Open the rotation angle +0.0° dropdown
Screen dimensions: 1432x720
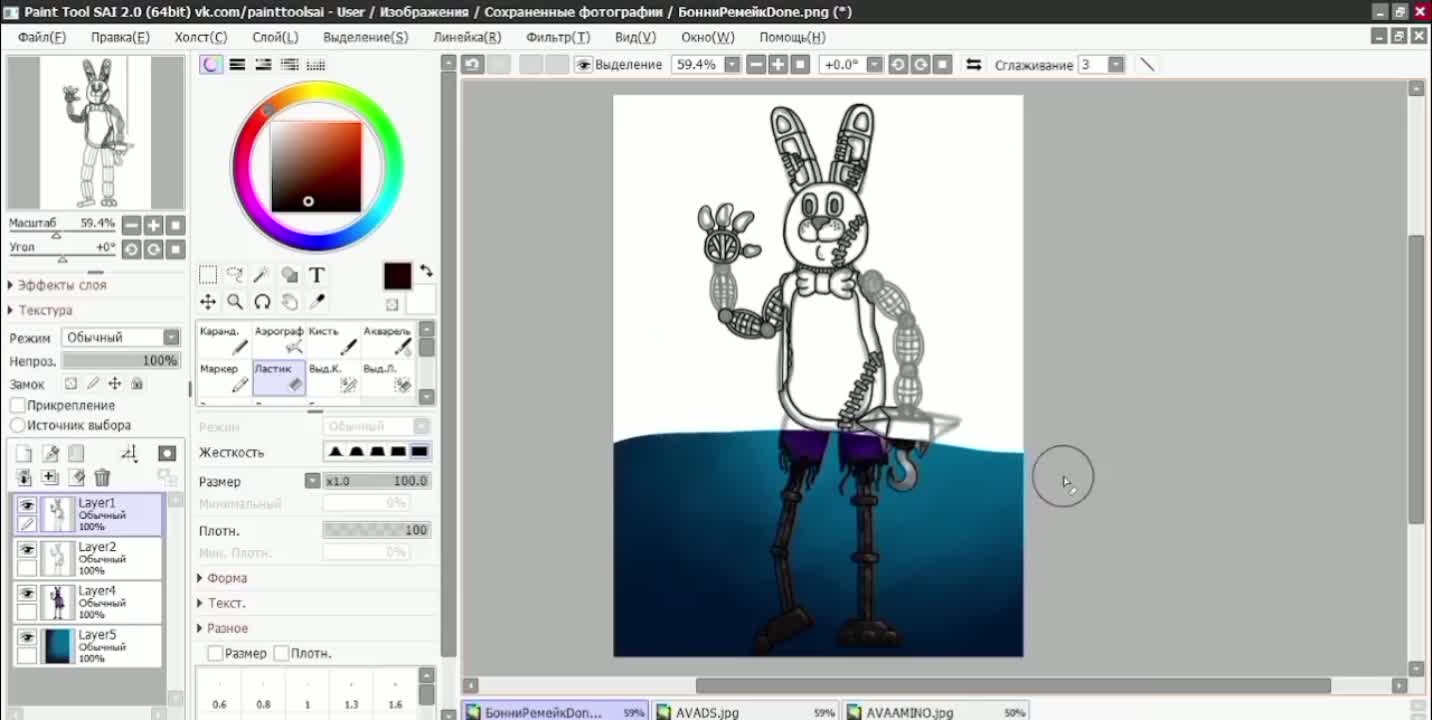click(875, 64)
